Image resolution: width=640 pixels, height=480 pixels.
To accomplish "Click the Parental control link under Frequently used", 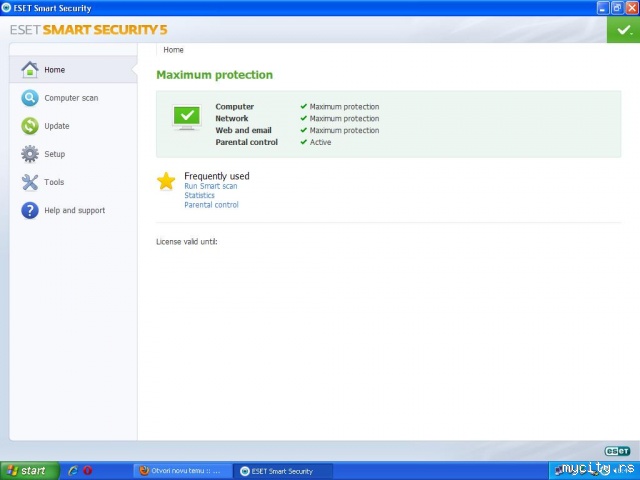I will 211,204.
